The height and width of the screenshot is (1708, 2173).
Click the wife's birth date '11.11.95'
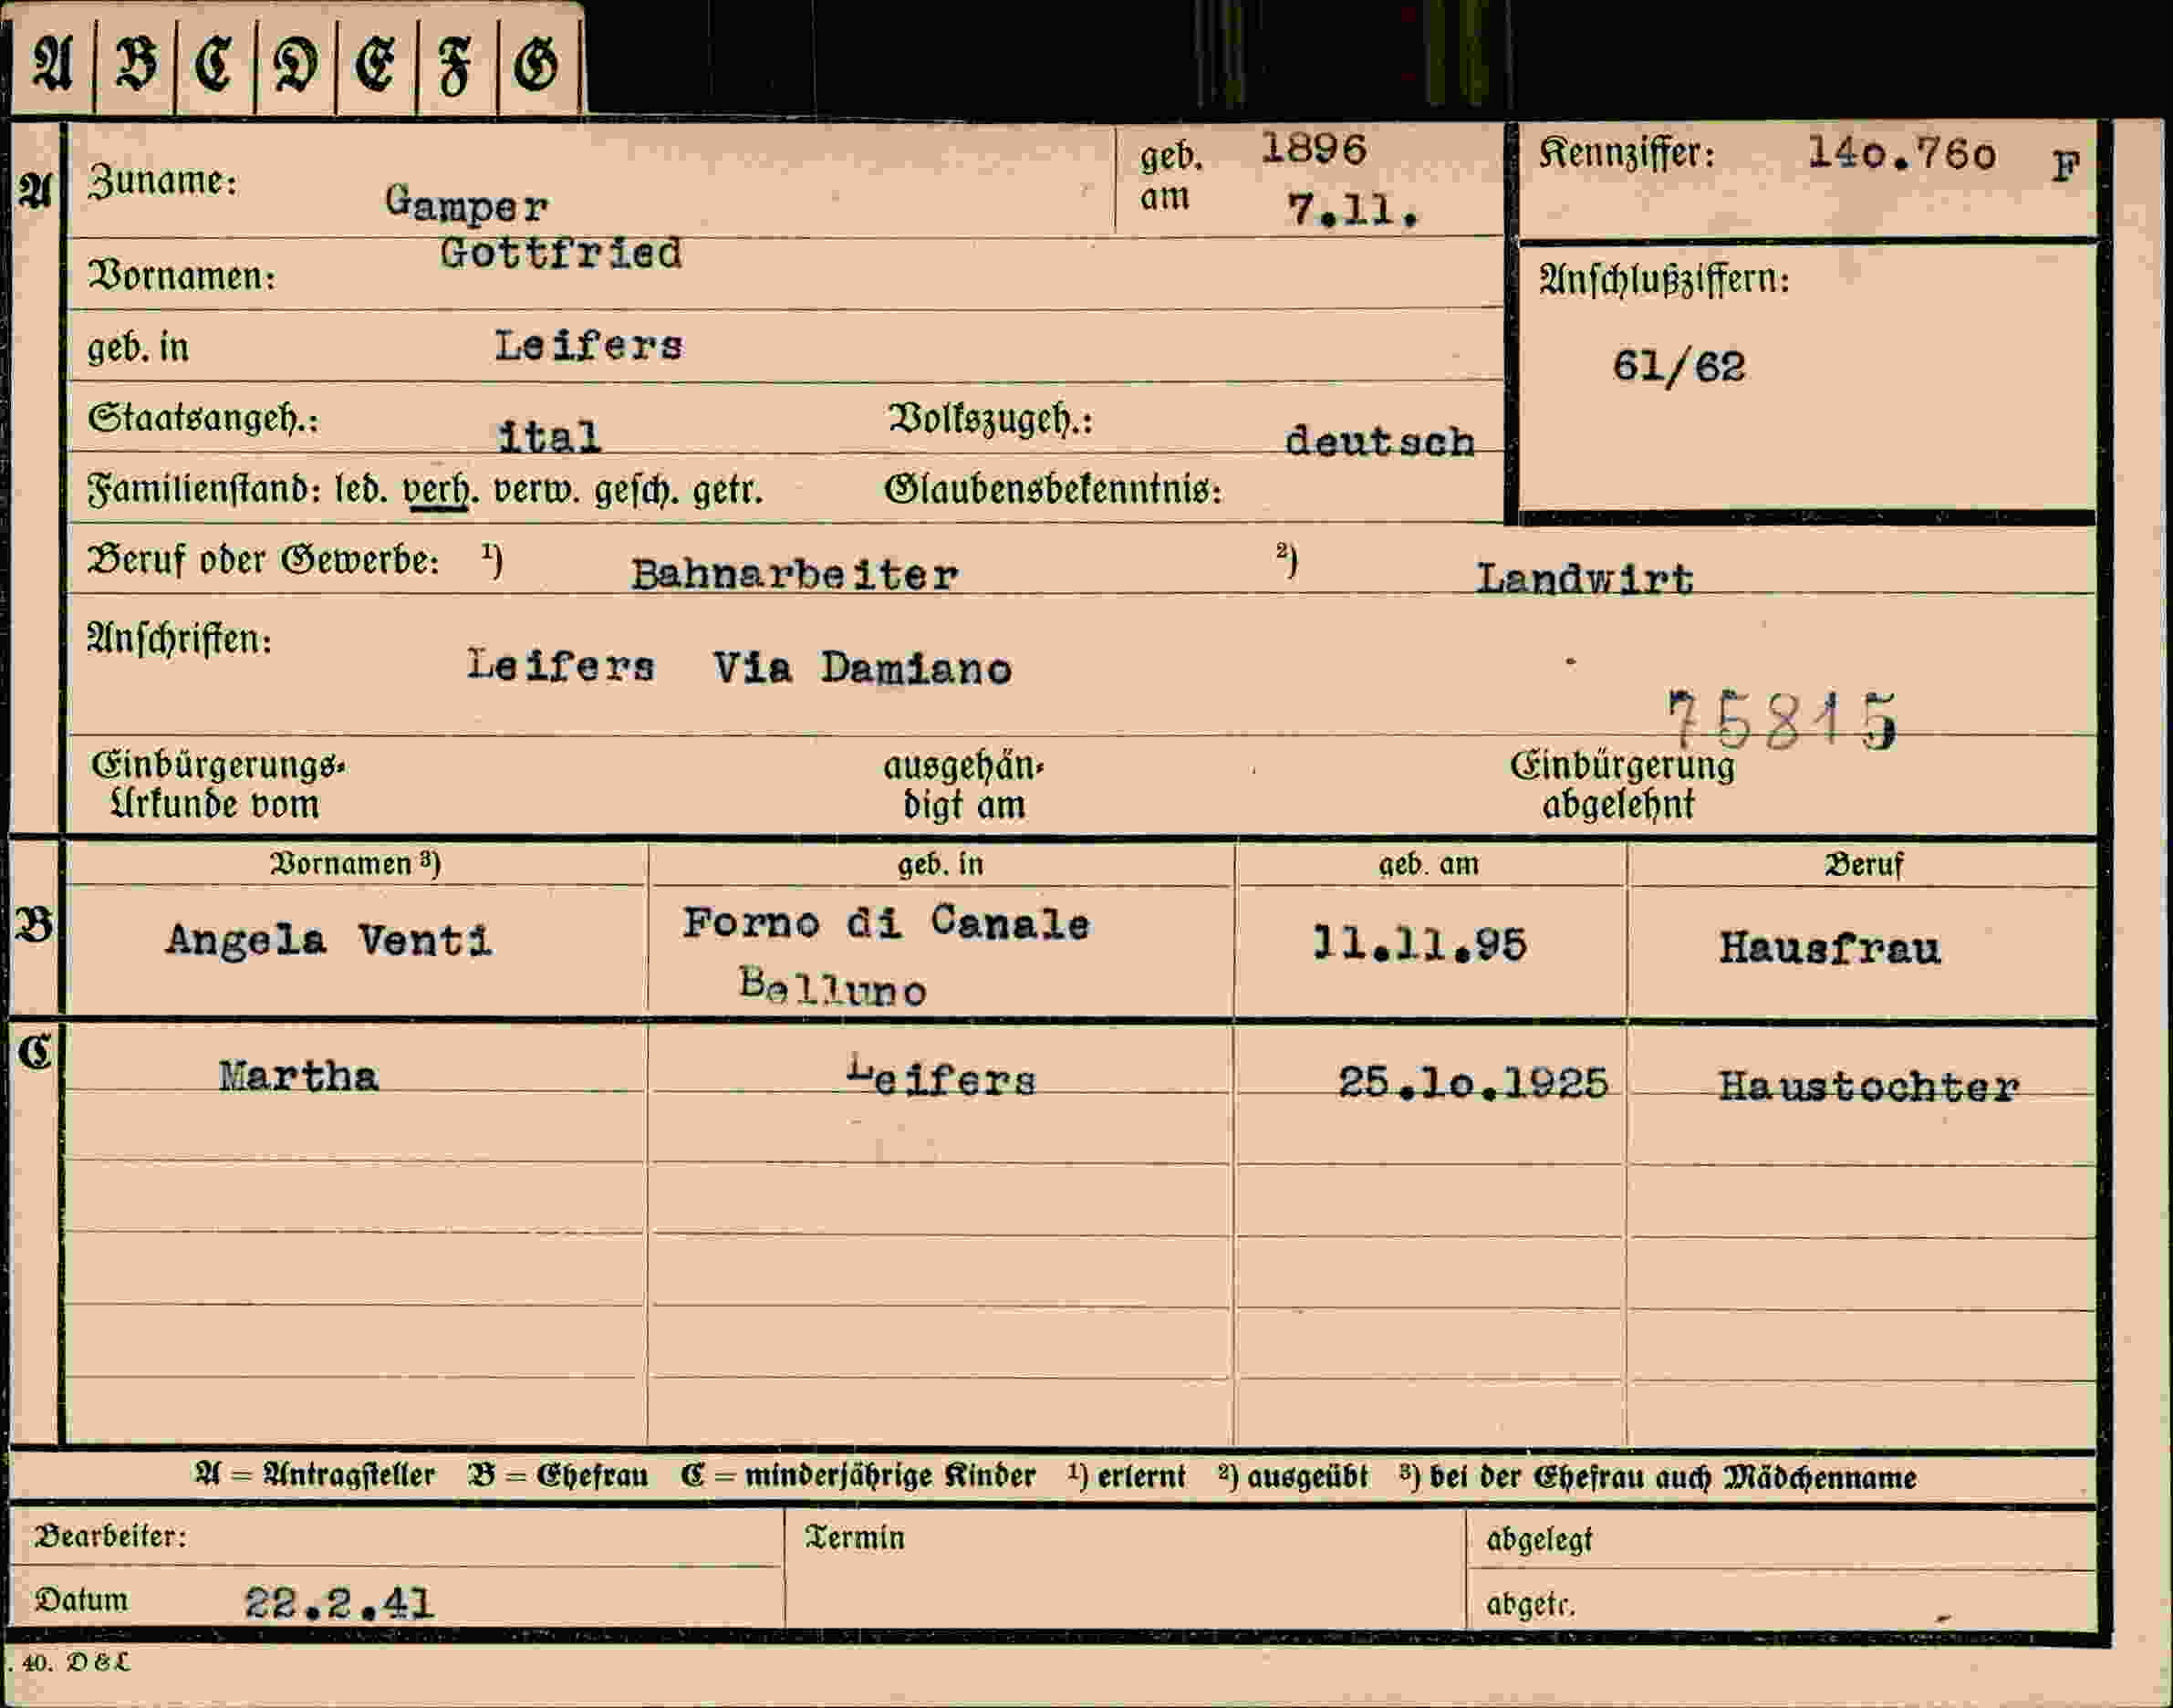click(1419, 944)
